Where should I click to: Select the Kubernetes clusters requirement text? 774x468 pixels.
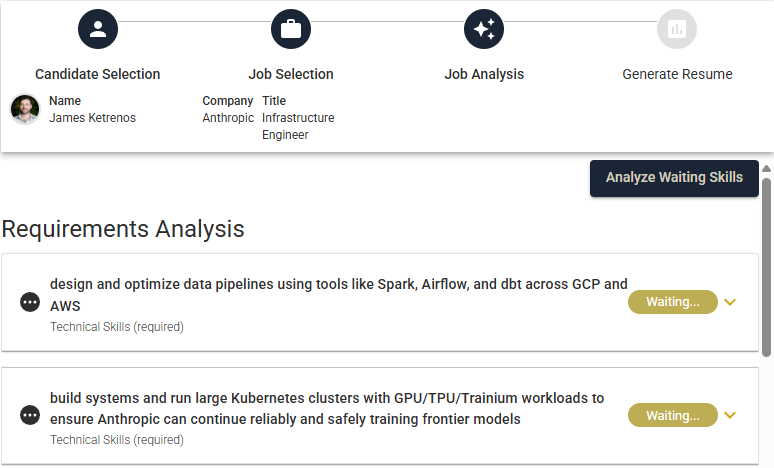(327, 408)
